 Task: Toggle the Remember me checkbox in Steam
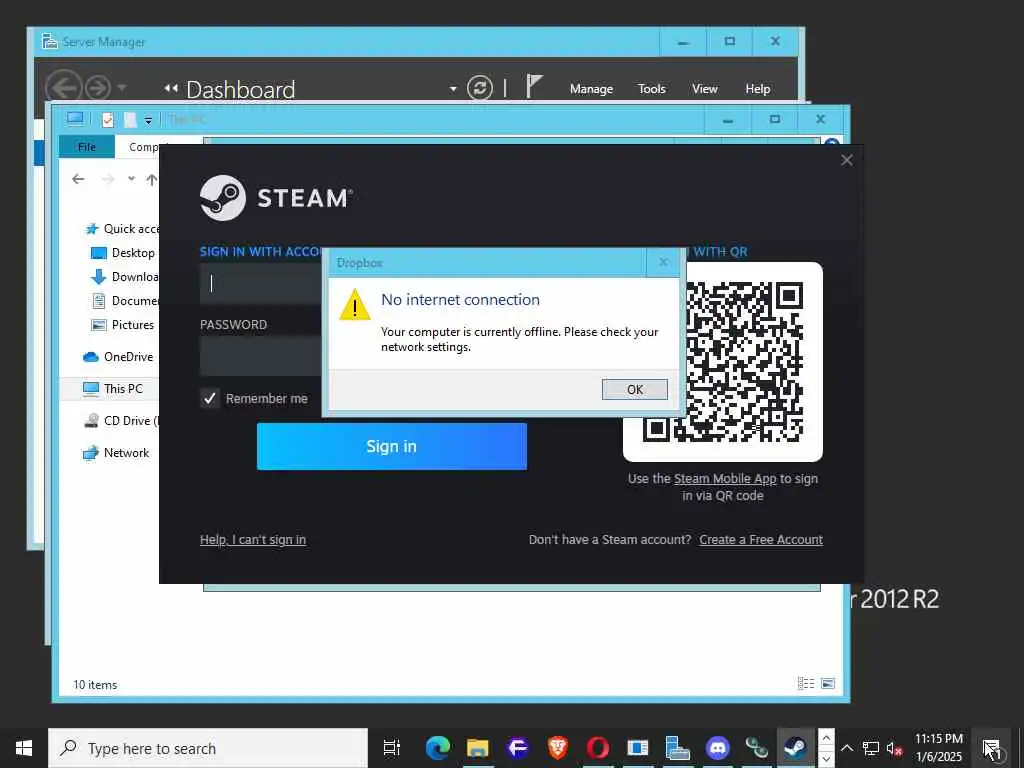(x=209, y=398)
